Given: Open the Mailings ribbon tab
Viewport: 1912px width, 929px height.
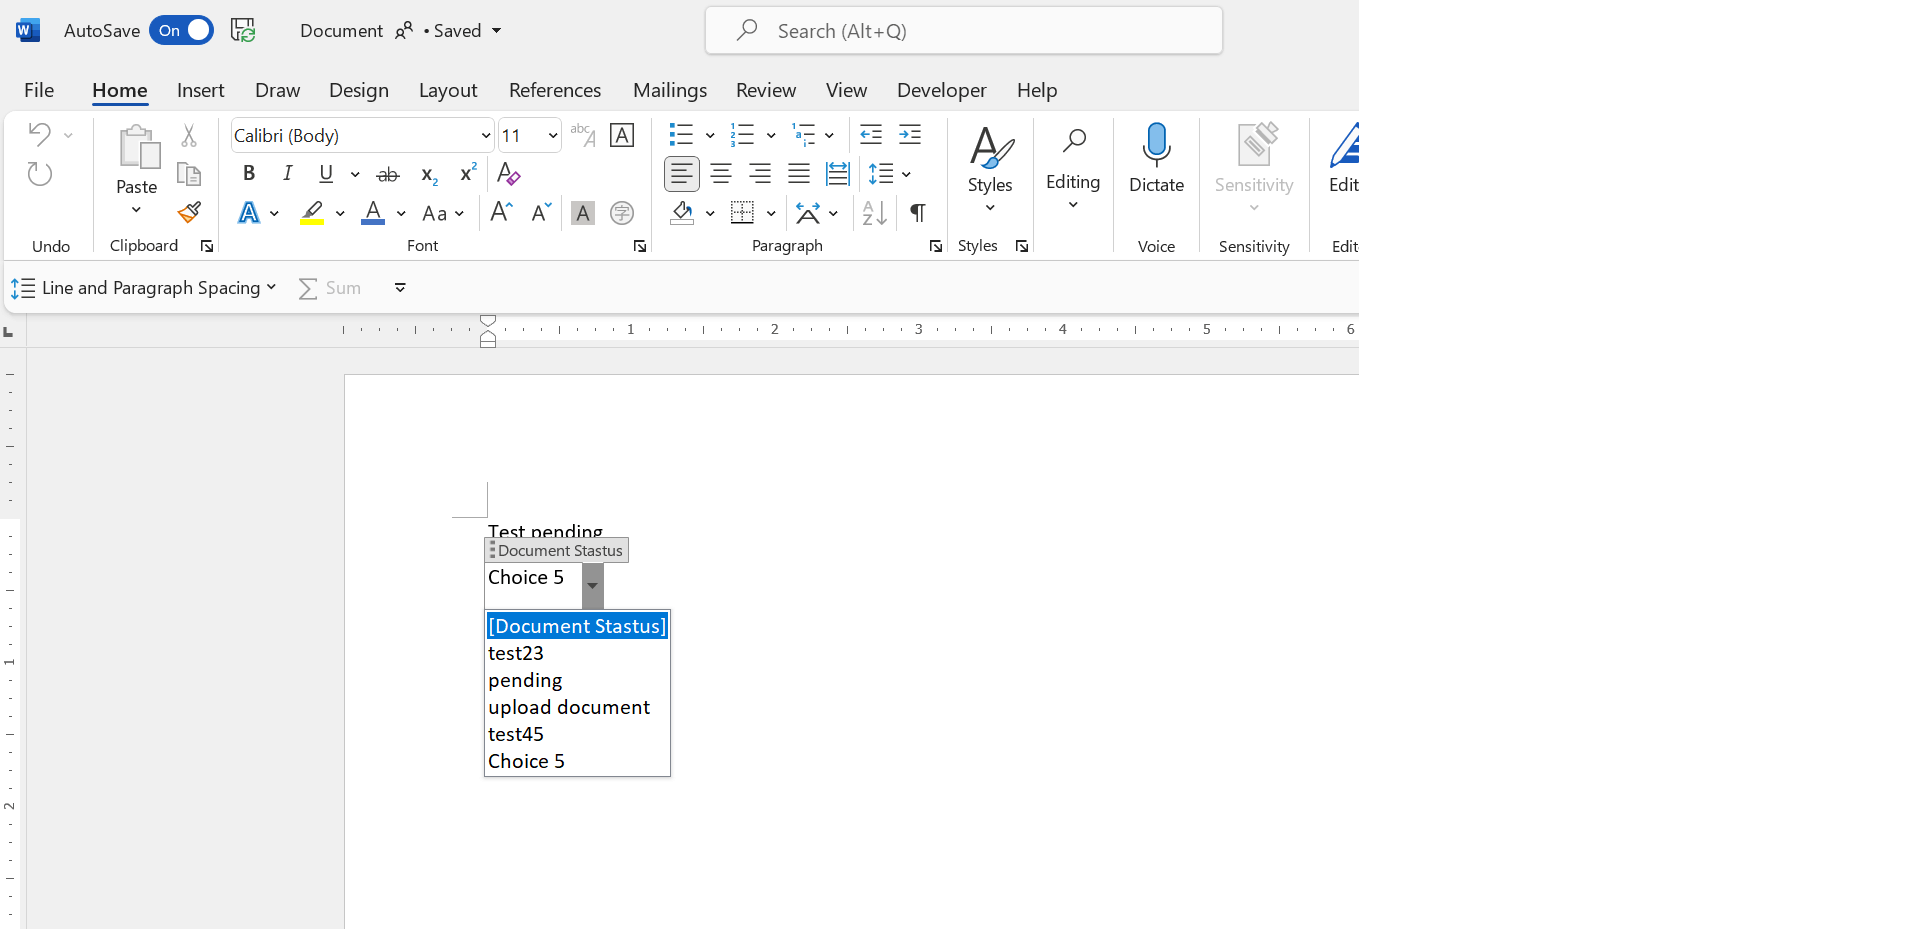Looking at the screenshot, I should [670, 90].
